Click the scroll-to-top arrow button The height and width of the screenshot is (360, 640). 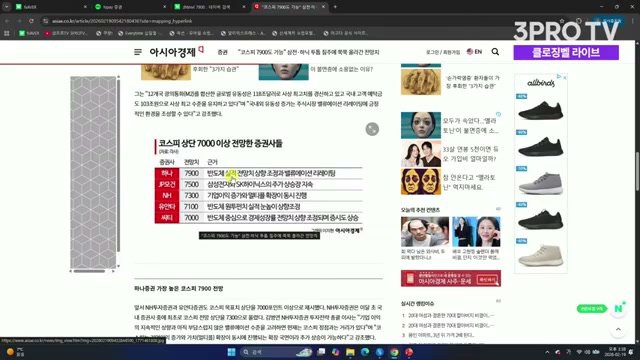pos(618,329)
